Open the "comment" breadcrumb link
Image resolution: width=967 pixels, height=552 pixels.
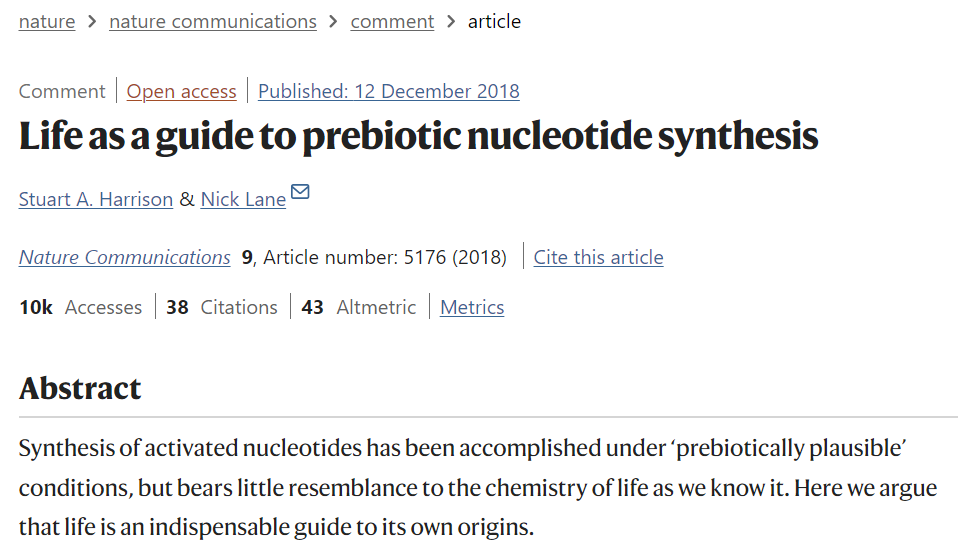[392, 21]
